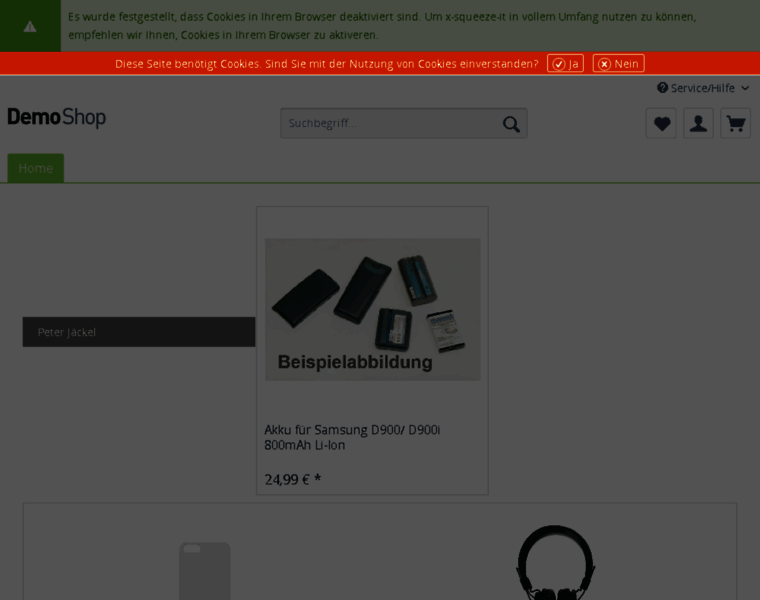
Task: Click the search magnifier icon
Action: click(x=511, y=124)
